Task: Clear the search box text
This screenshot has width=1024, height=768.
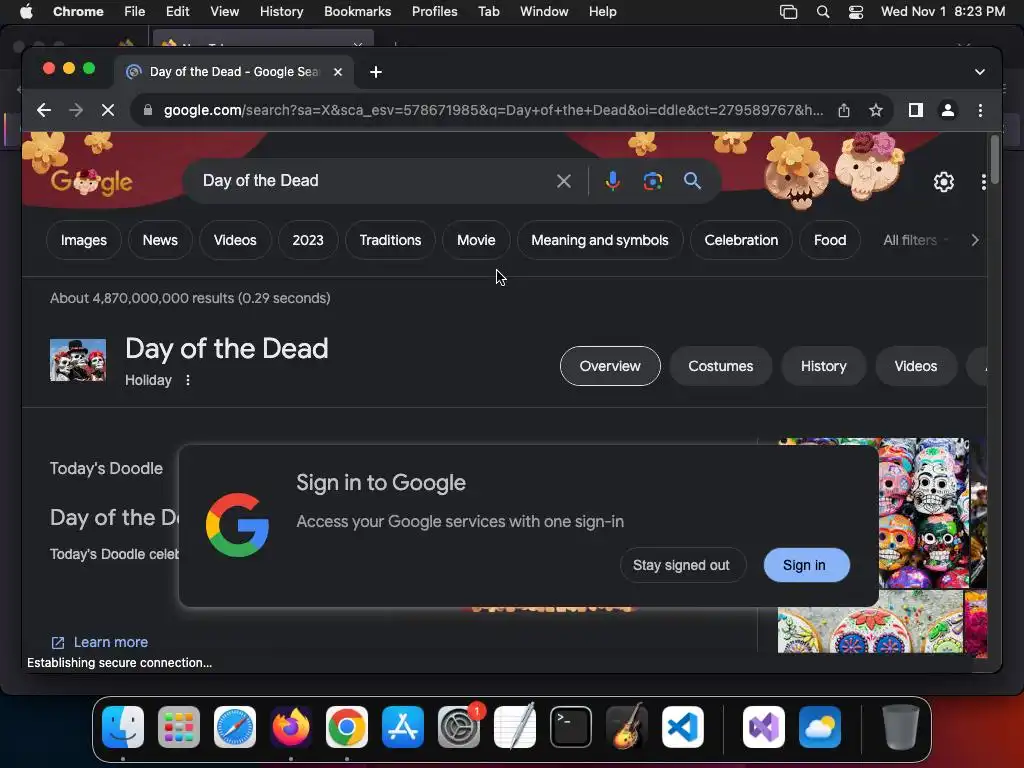Action: [x=564, y=181]
